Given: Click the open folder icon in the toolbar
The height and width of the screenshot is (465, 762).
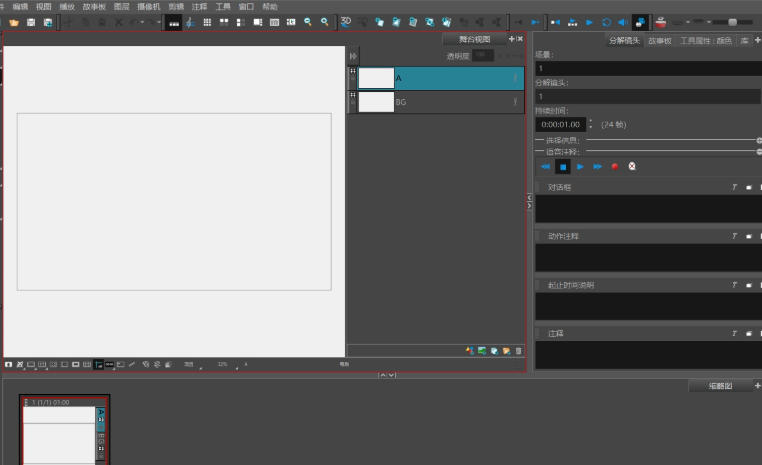Looking at the screenshot, I should click(14, 21).
